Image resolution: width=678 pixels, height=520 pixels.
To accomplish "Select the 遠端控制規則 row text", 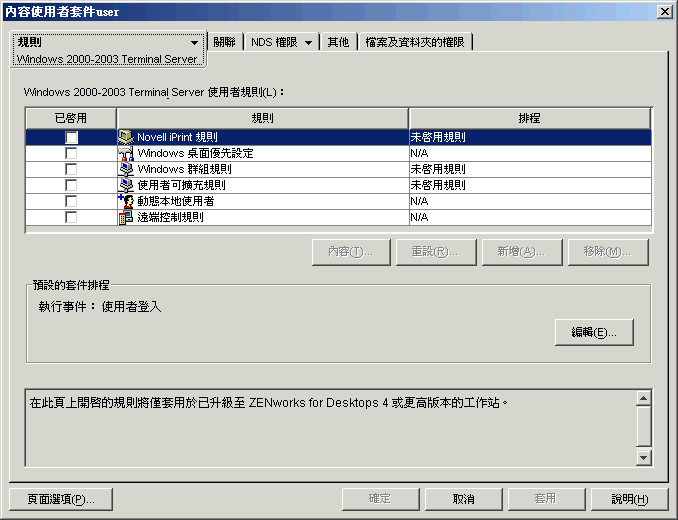I will (170, 217).
